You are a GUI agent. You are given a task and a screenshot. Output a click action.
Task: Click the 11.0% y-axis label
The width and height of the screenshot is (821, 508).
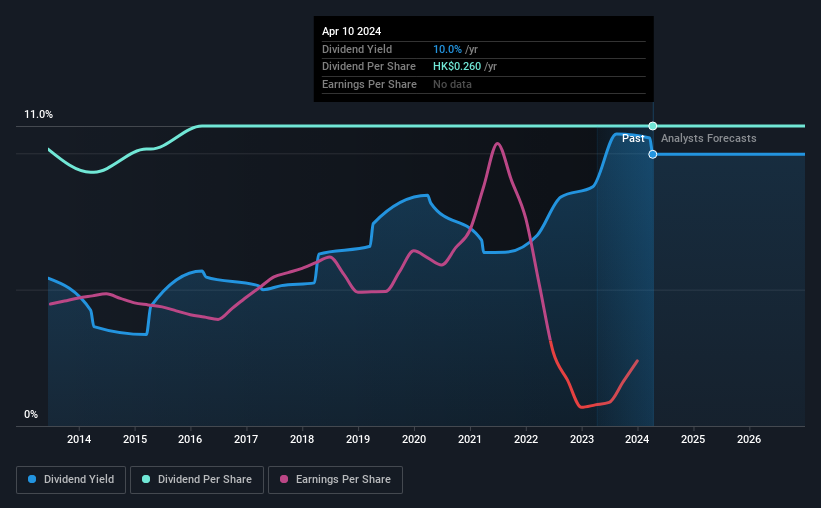pos(38,115)
